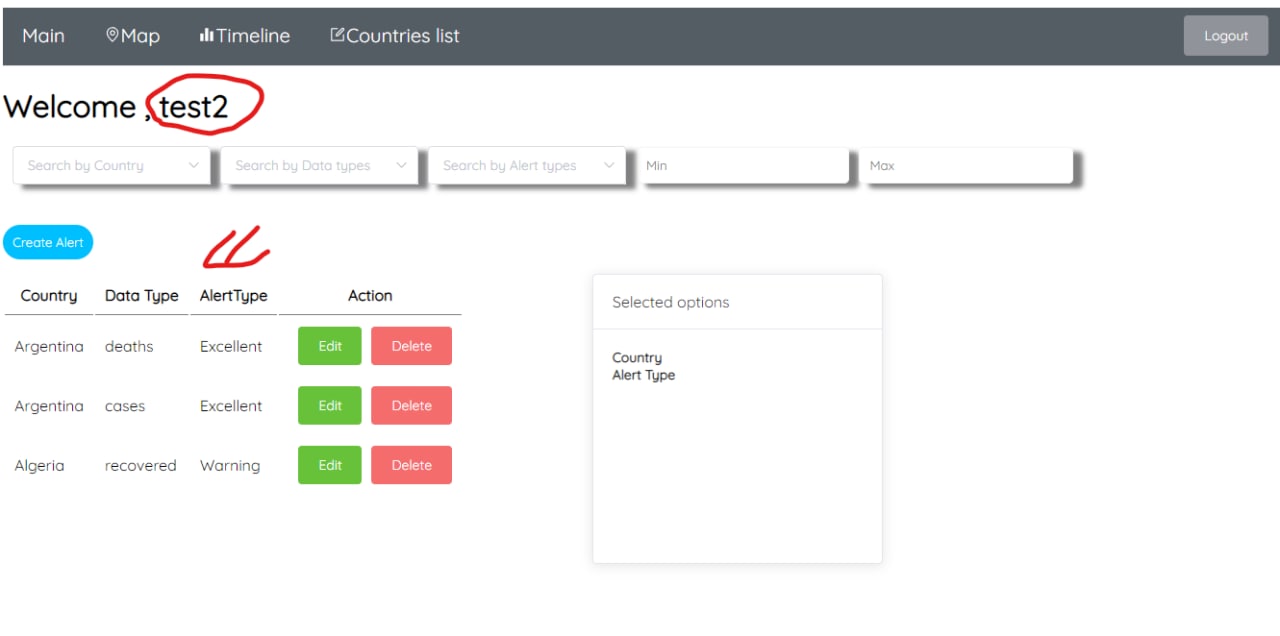Click the edit icon beside Countries list
The height and width of the screenshot is (636, 1280).
[x=337, y=35]
